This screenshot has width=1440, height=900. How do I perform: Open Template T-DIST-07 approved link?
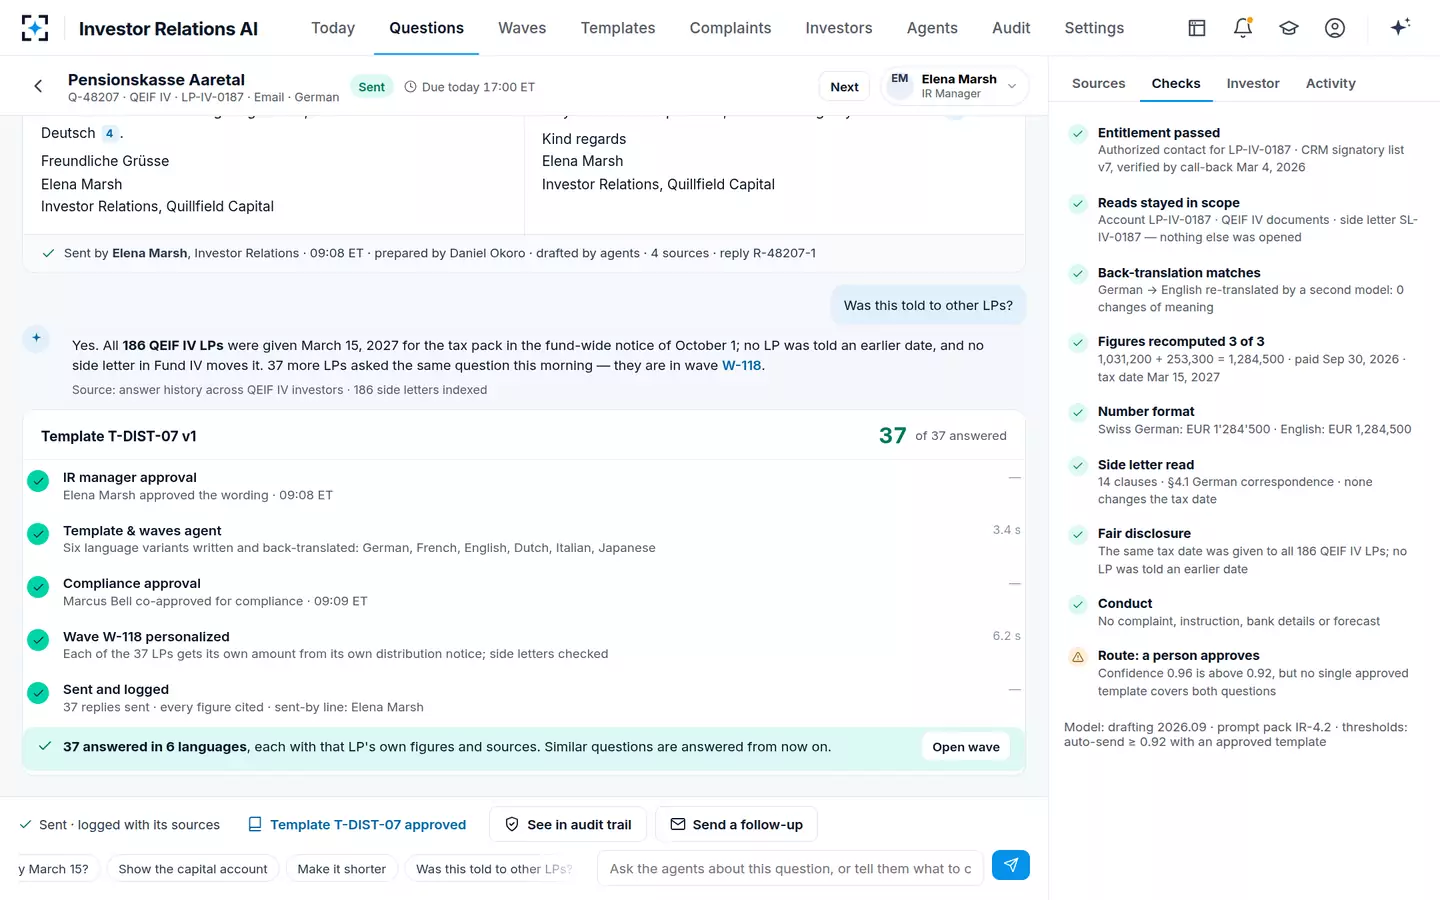click(x=357, y=824)
